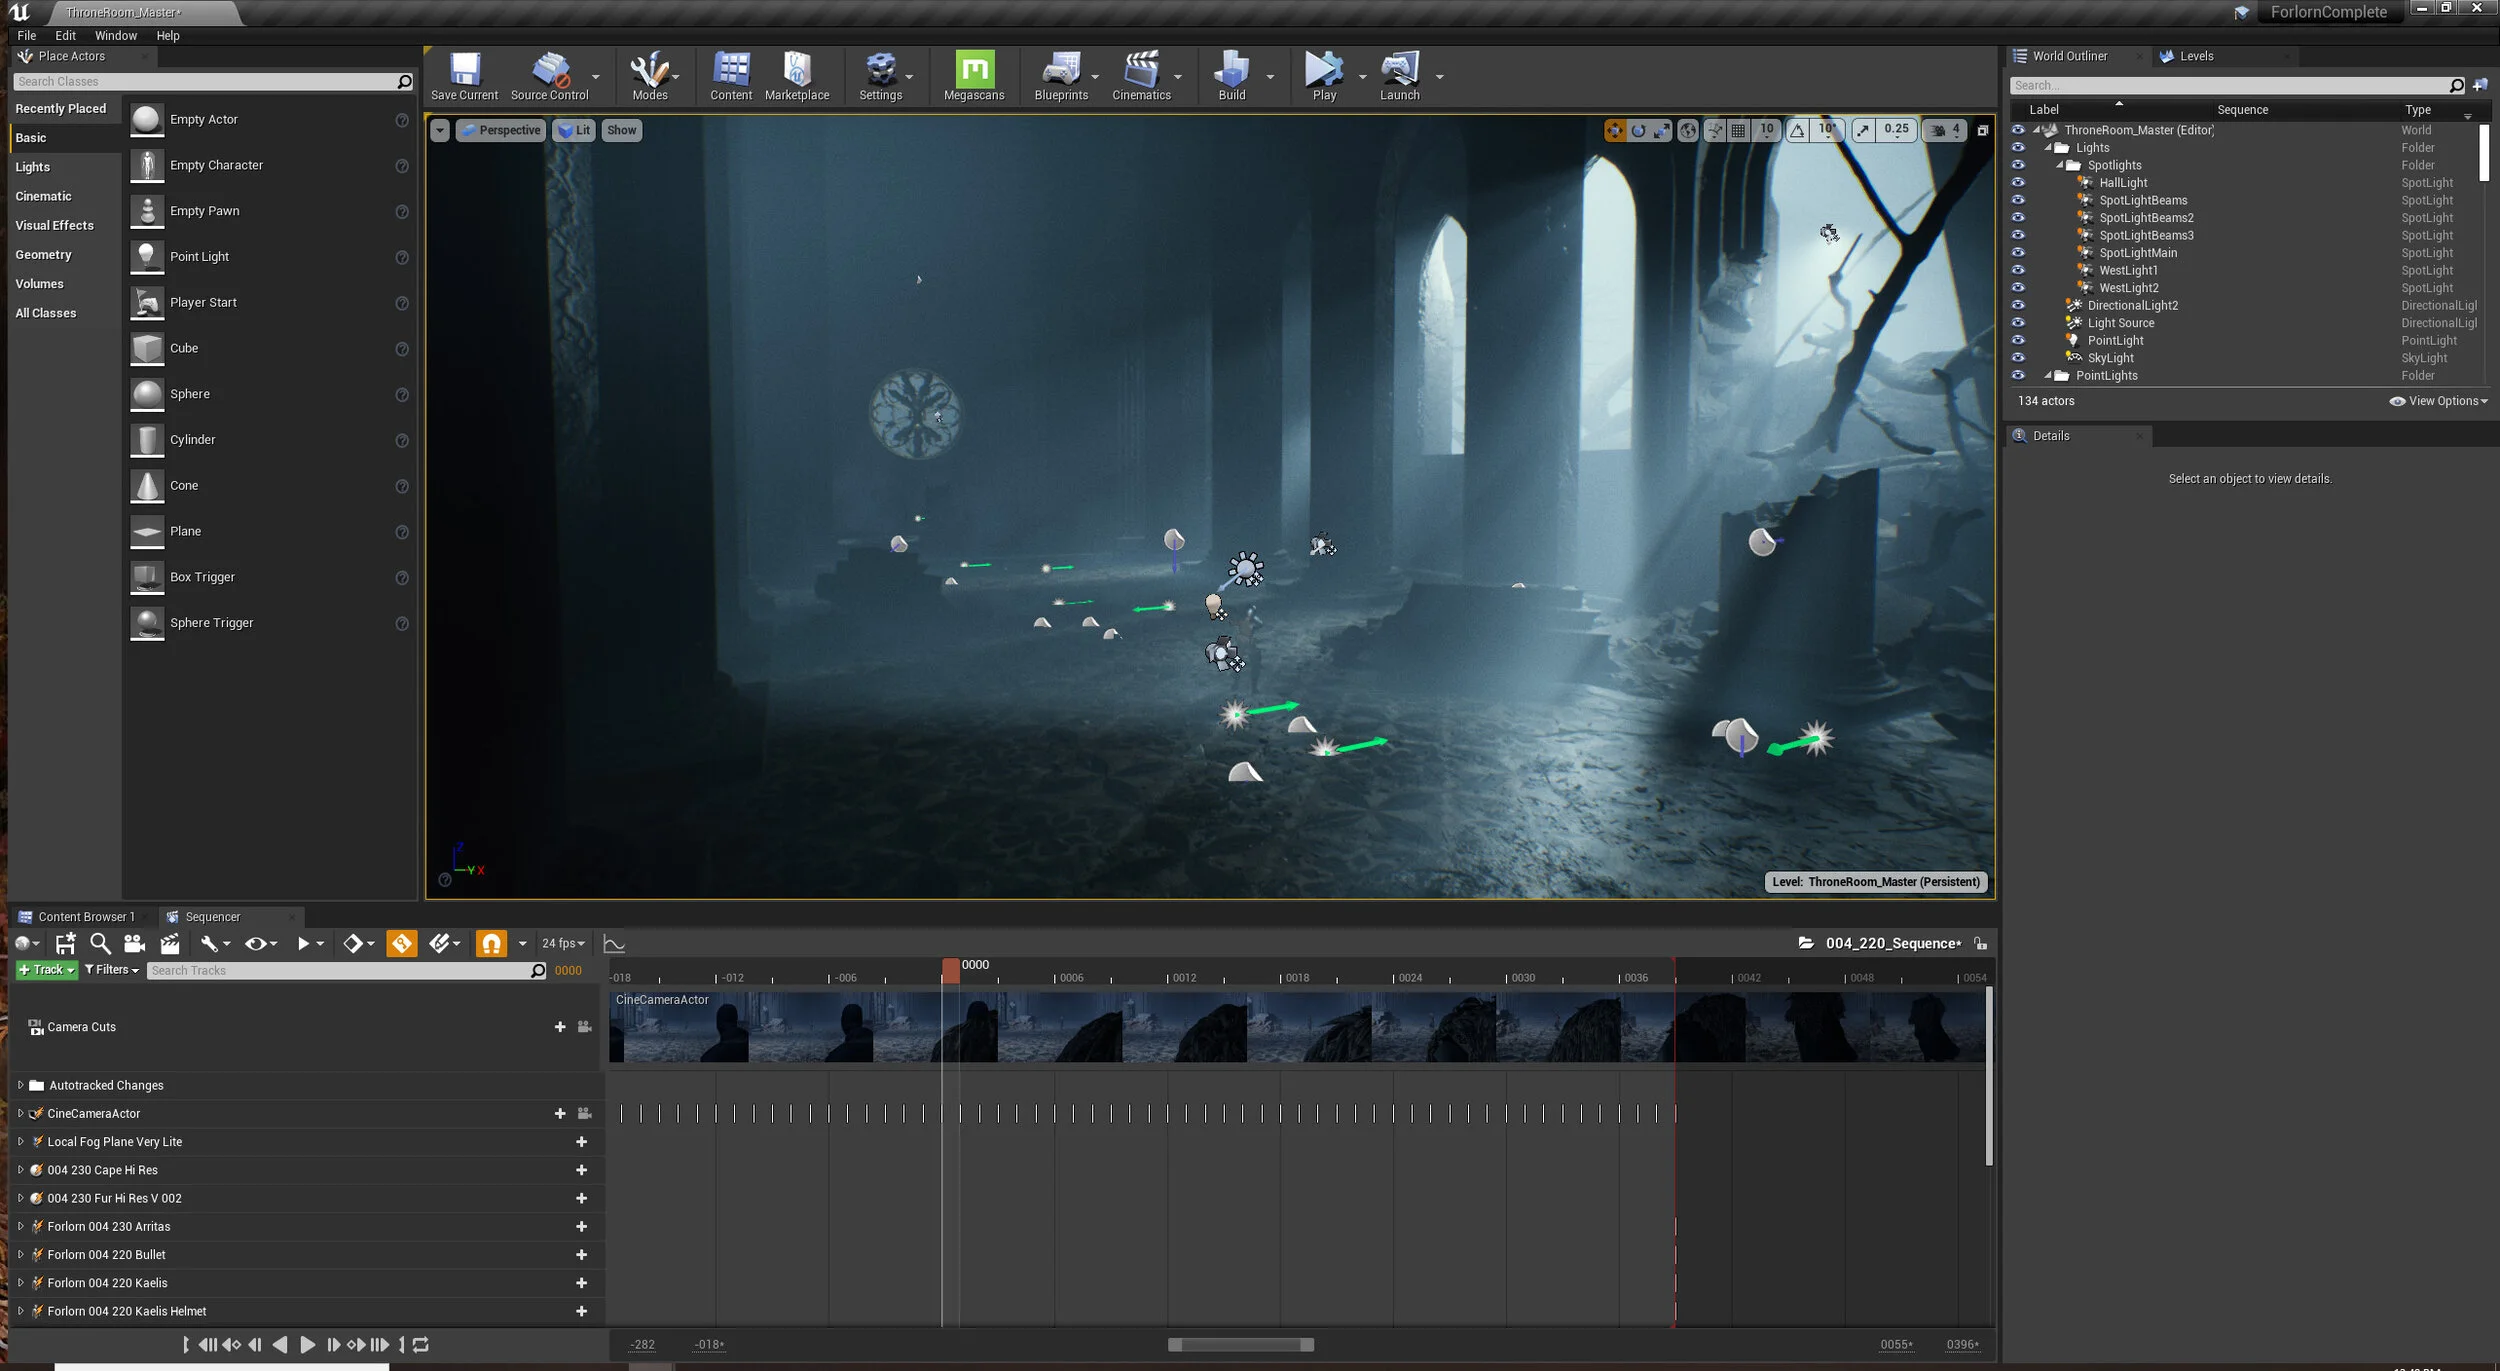Open the Marketplace from the toolbar
Viewport: 2500px width, 1371px height.
click(x=797, y=75)
